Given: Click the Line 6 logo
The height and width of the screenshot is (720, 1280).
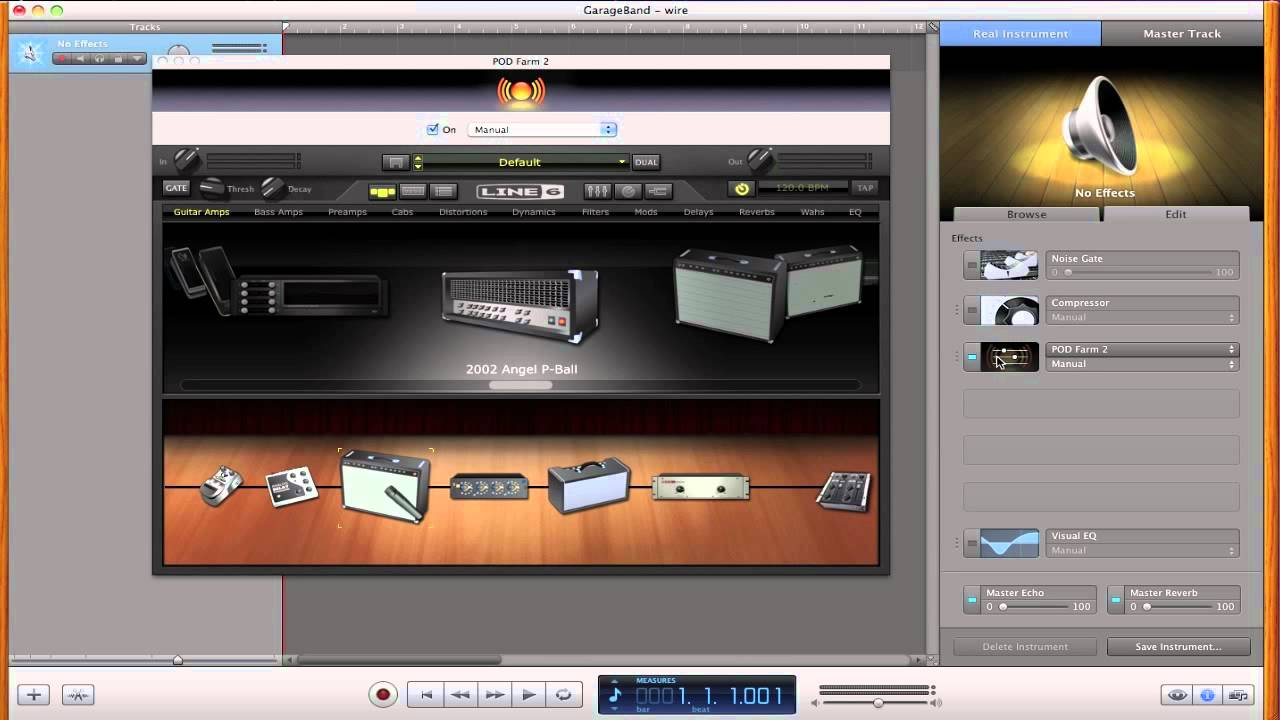Looking at the screenshot, I should tap(520, 191).
